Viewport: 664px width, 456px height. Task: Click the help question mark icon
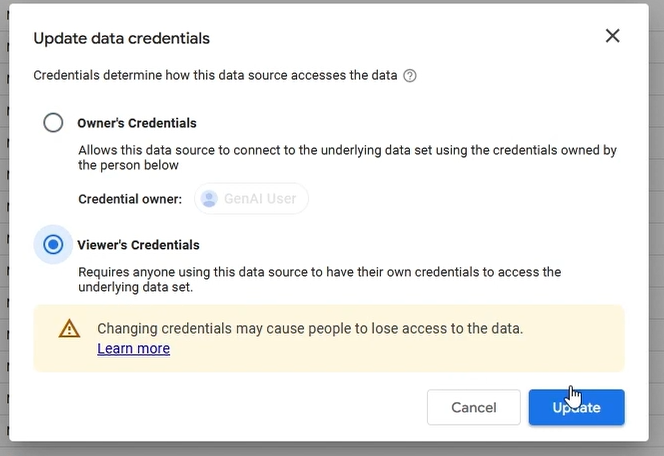click(x=410, y=75)
